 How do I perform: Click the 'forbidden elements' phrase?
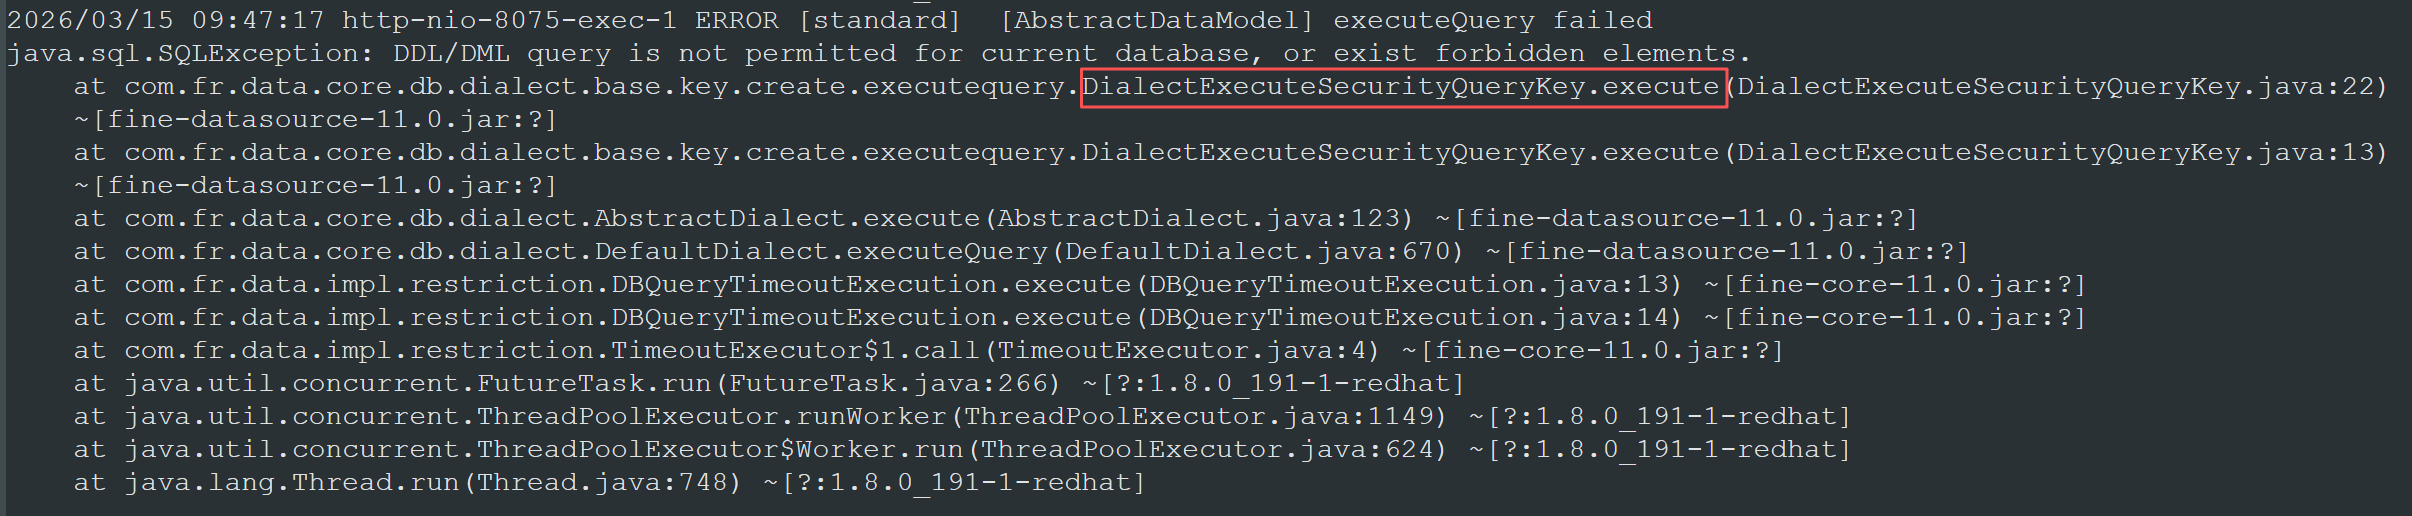click(x=1585, y=53)
